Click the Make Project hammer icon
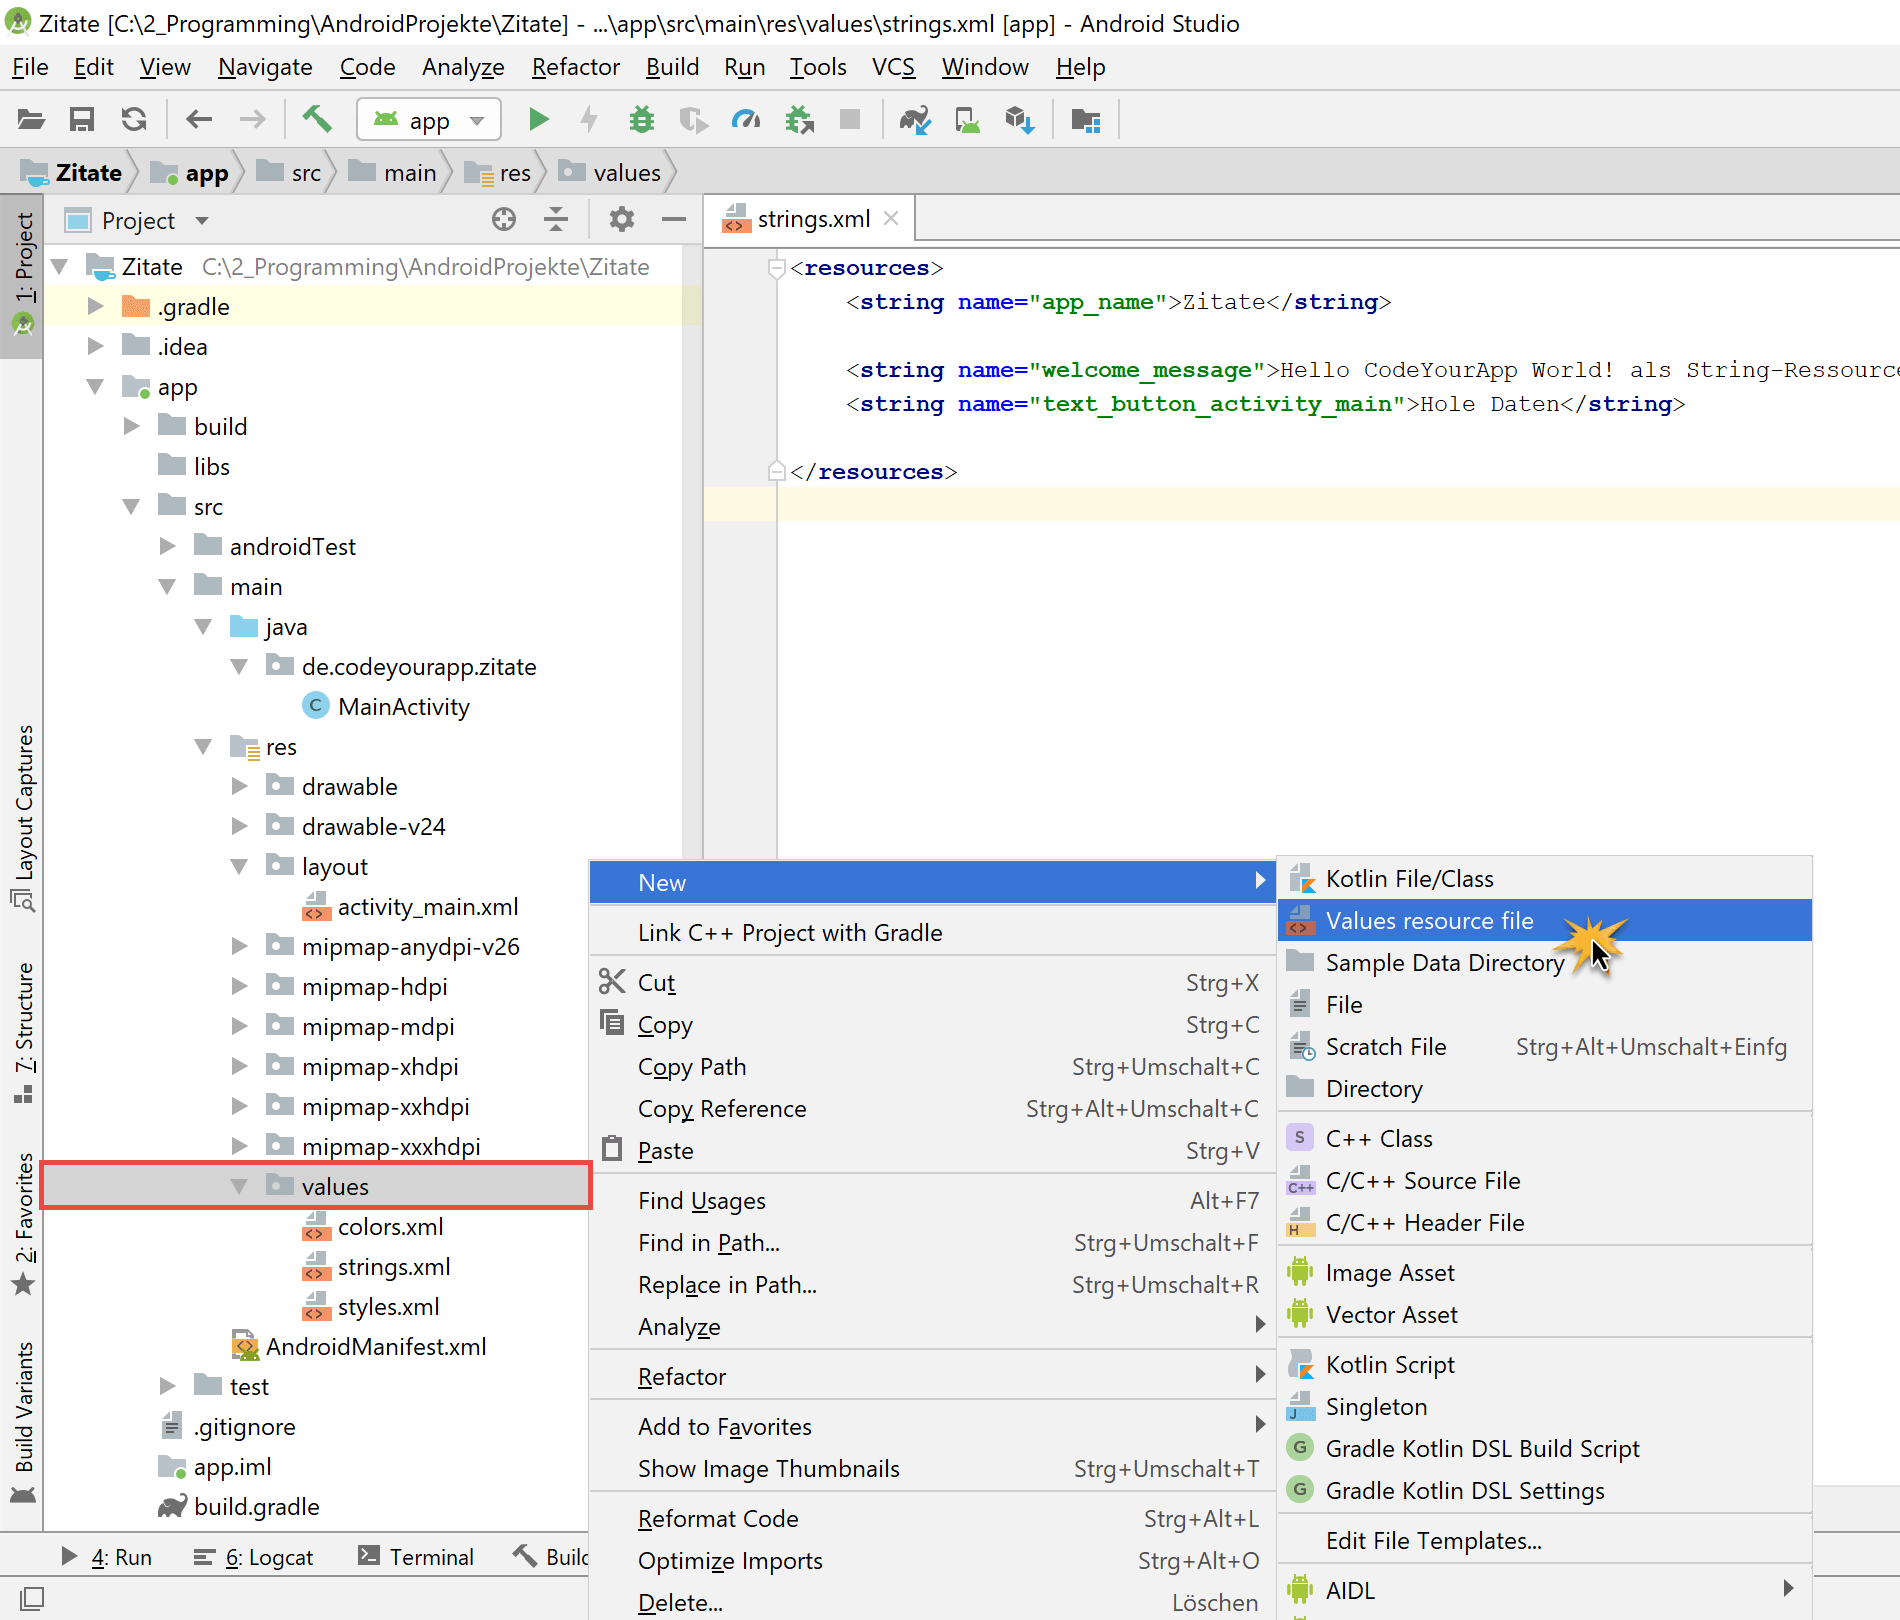The height and width of the screenshot is (1620, 1900). pos(317,120)
